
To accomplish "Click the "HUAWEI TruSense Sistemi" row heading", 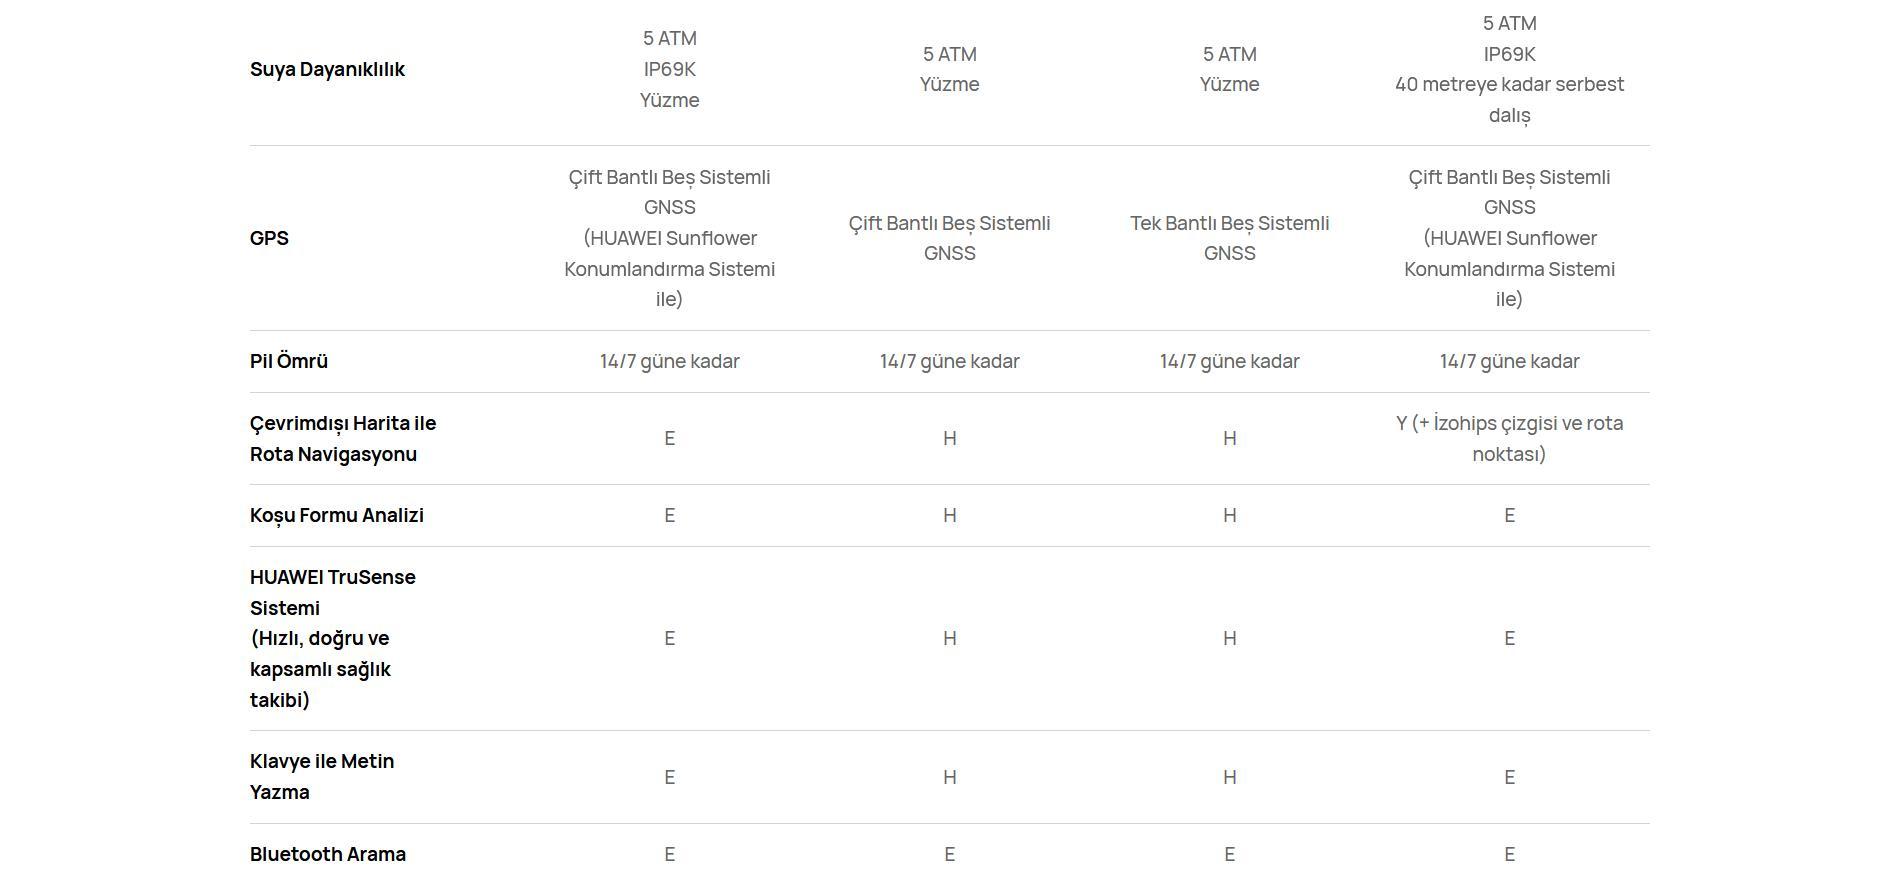I will pyautogui.click(x=332, y=592).
